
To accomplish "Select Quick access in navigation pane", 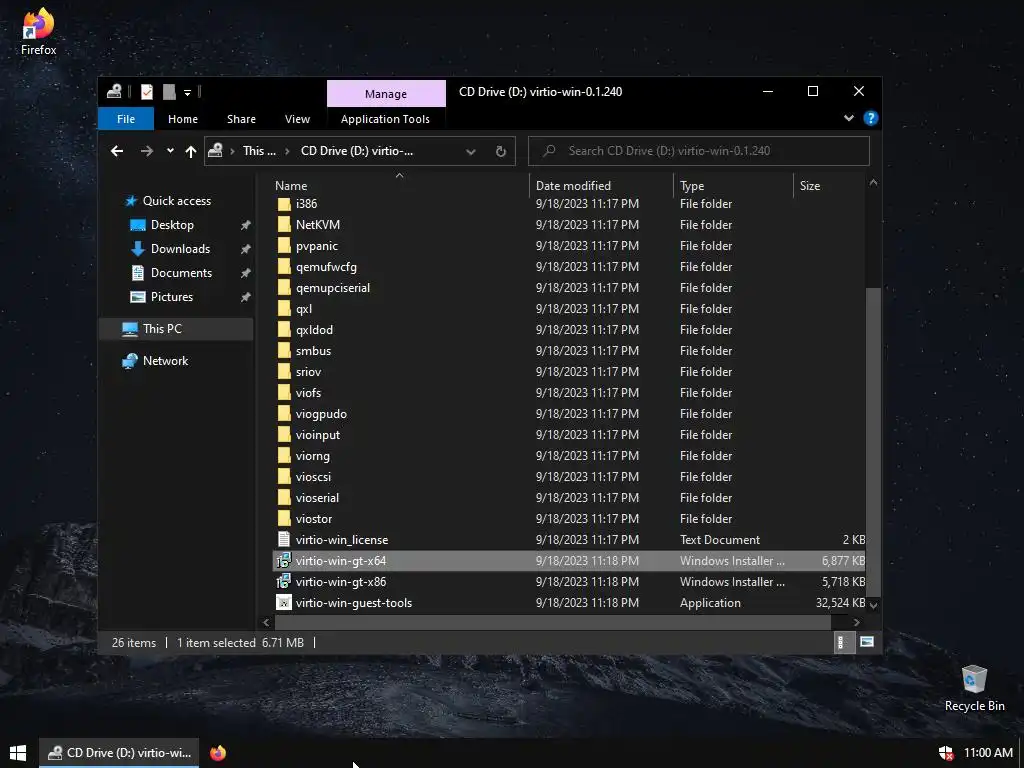I will click(177, 200).
